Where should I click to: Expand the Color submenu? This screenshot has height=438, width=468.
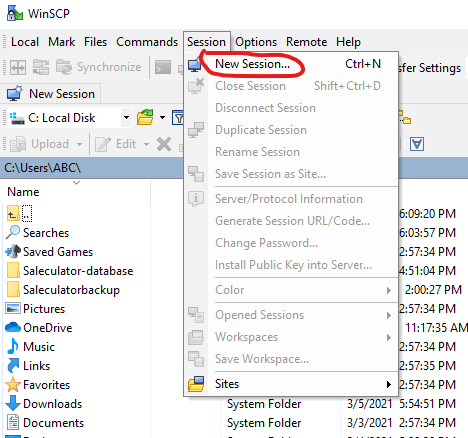(x=291, y=290)
